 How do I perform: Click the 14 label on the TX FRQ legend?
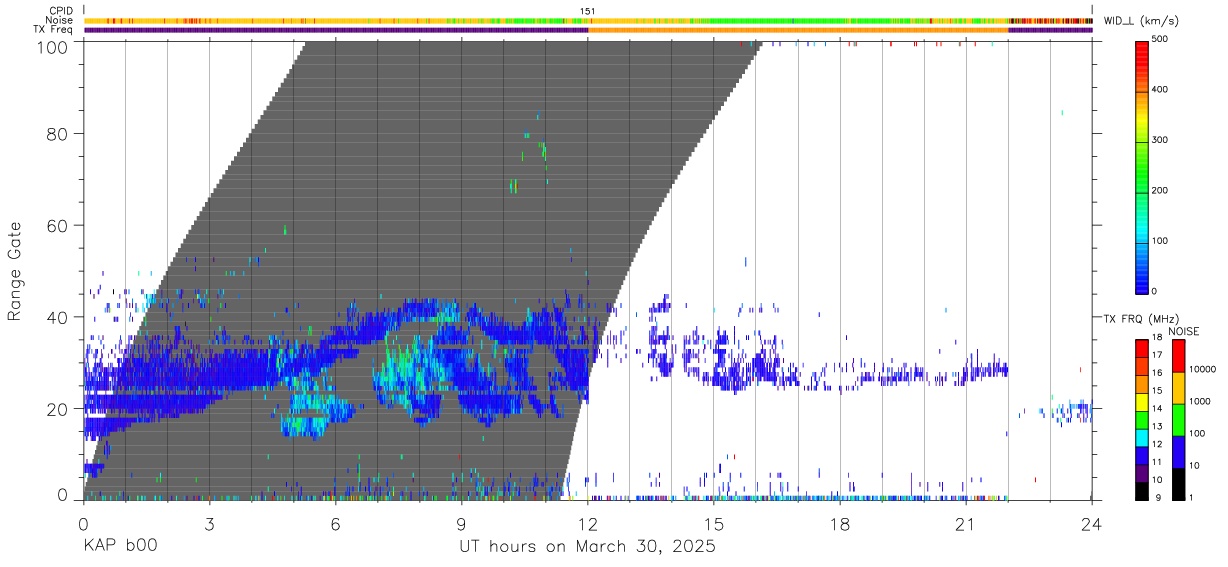point(1156,409)
